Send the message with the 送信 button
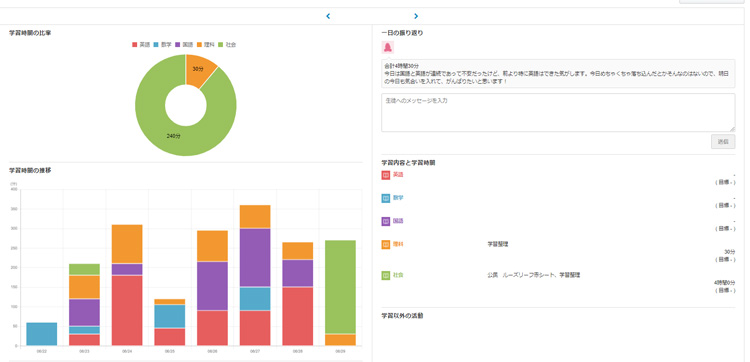Image resolution: width=750 pixels, height=362 pixels. pos(723,142)
